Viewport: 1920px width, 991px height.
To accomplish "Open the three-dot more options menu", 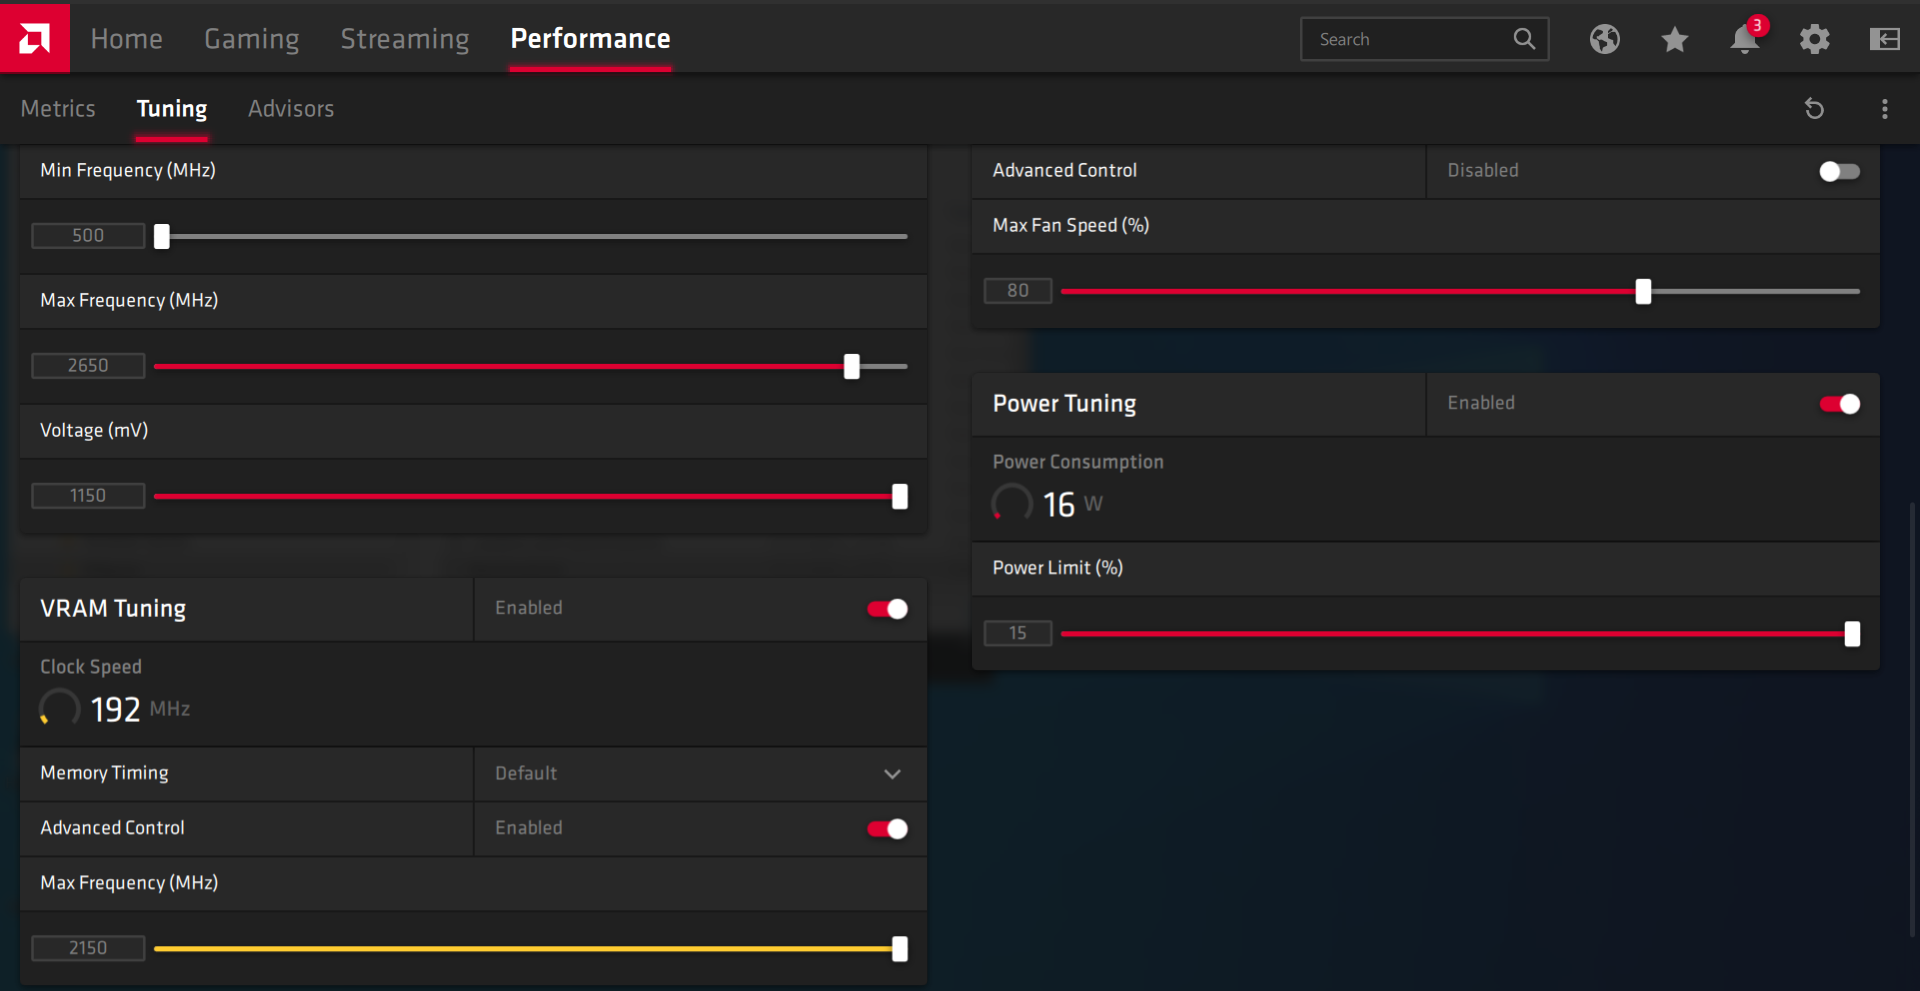I will click(x=1885, y=108).
